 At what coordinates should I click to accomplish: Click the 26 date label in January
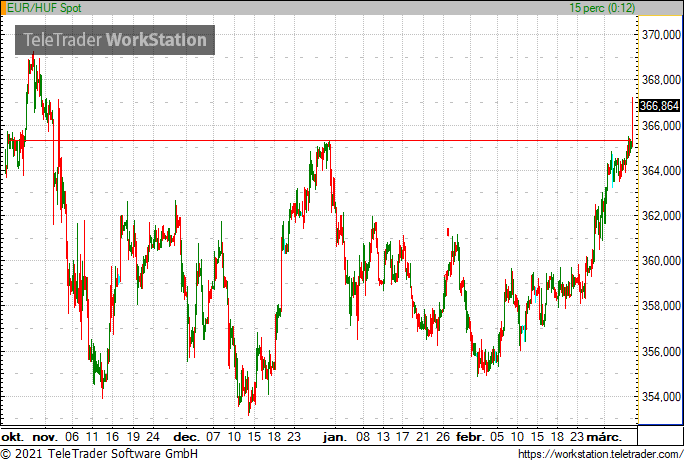pos(443,437)
